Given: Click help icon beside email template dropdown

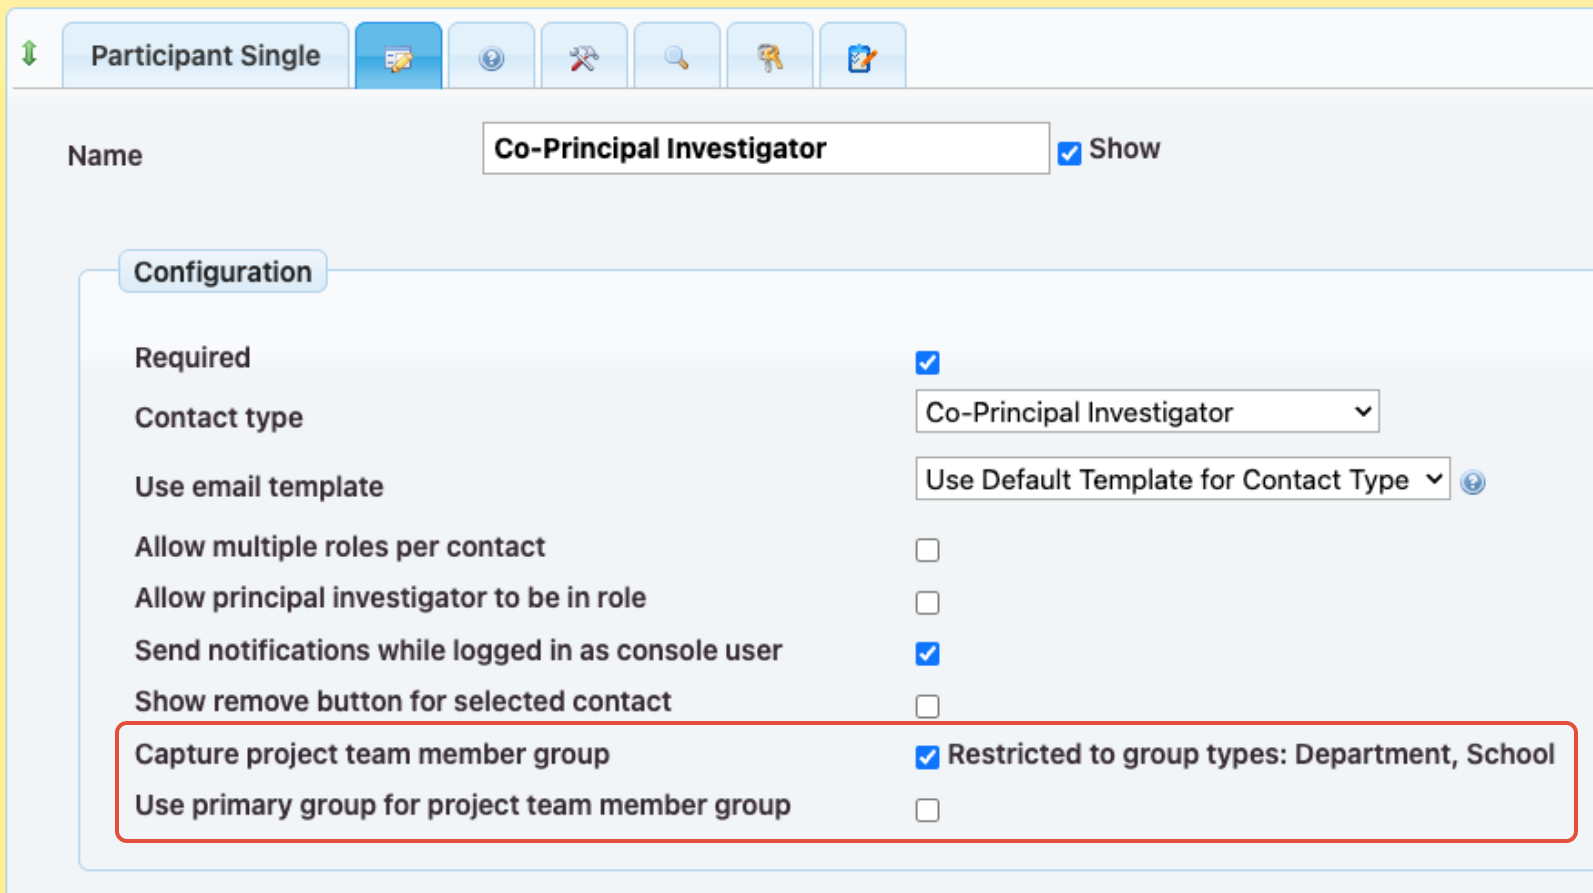Looking at the screenshot, I should 1472,483.
